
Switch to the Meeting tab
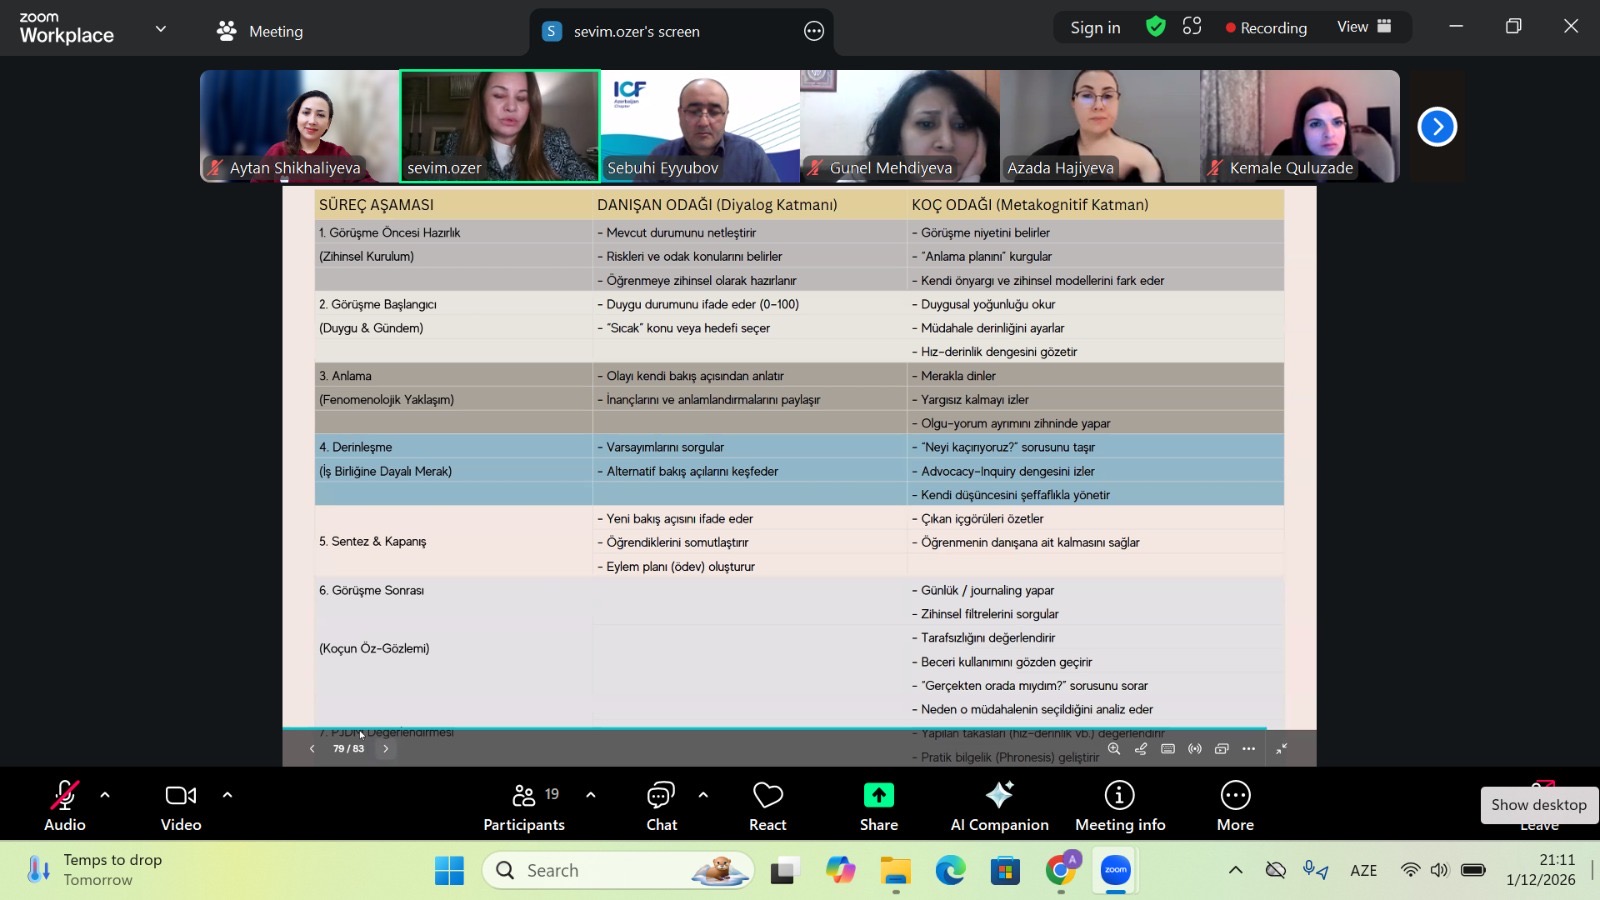[260, 31]
